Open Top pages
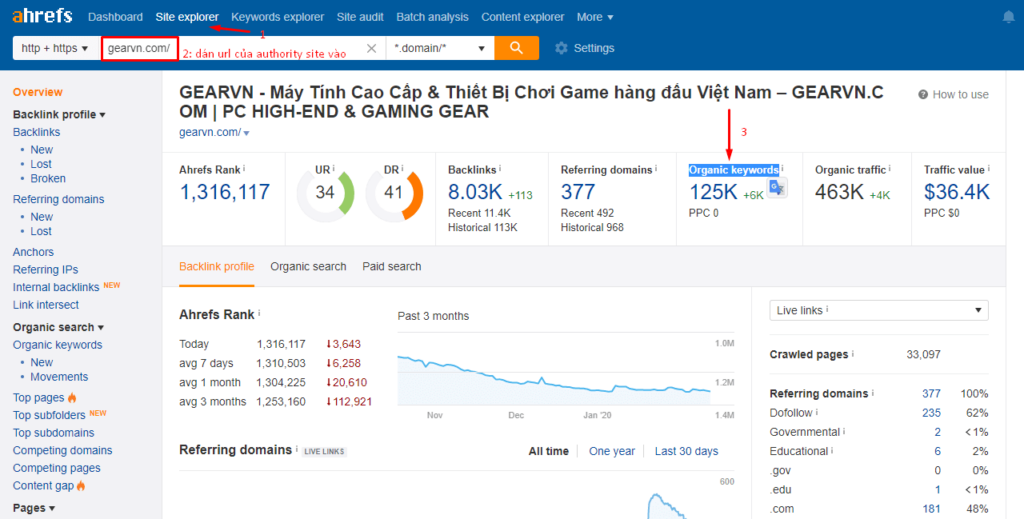The height and width of the screenshot is (519, 1024). coord(39,398)
